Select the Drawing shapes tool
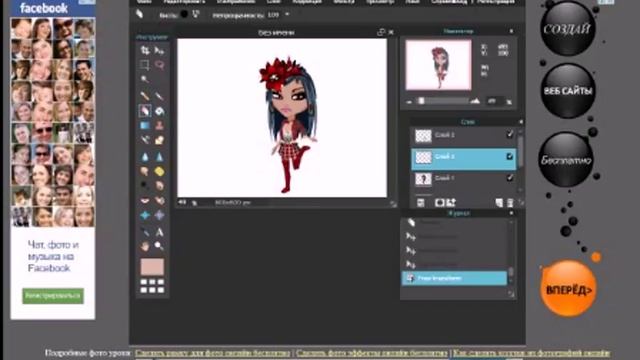This screenshot has height=360, width=640. tap(160, 140)
